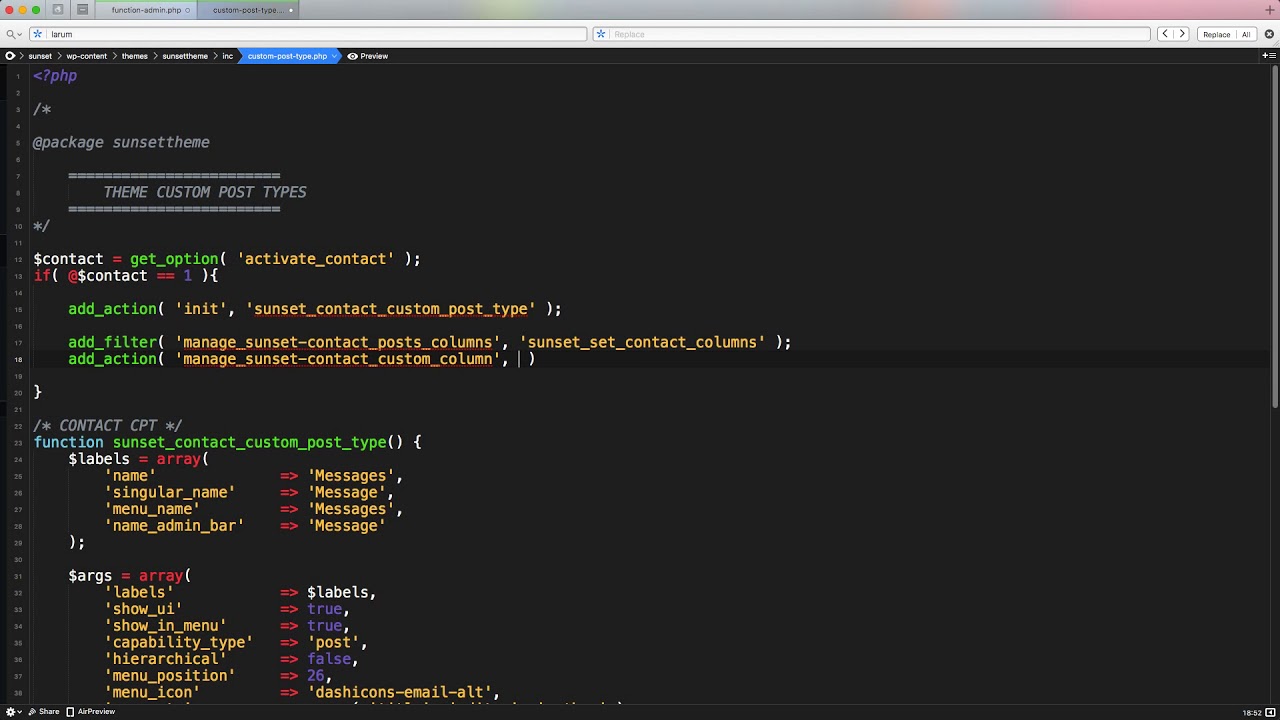
Task: Click the add split pane icon at path bar right
Action: [1269, 56]
